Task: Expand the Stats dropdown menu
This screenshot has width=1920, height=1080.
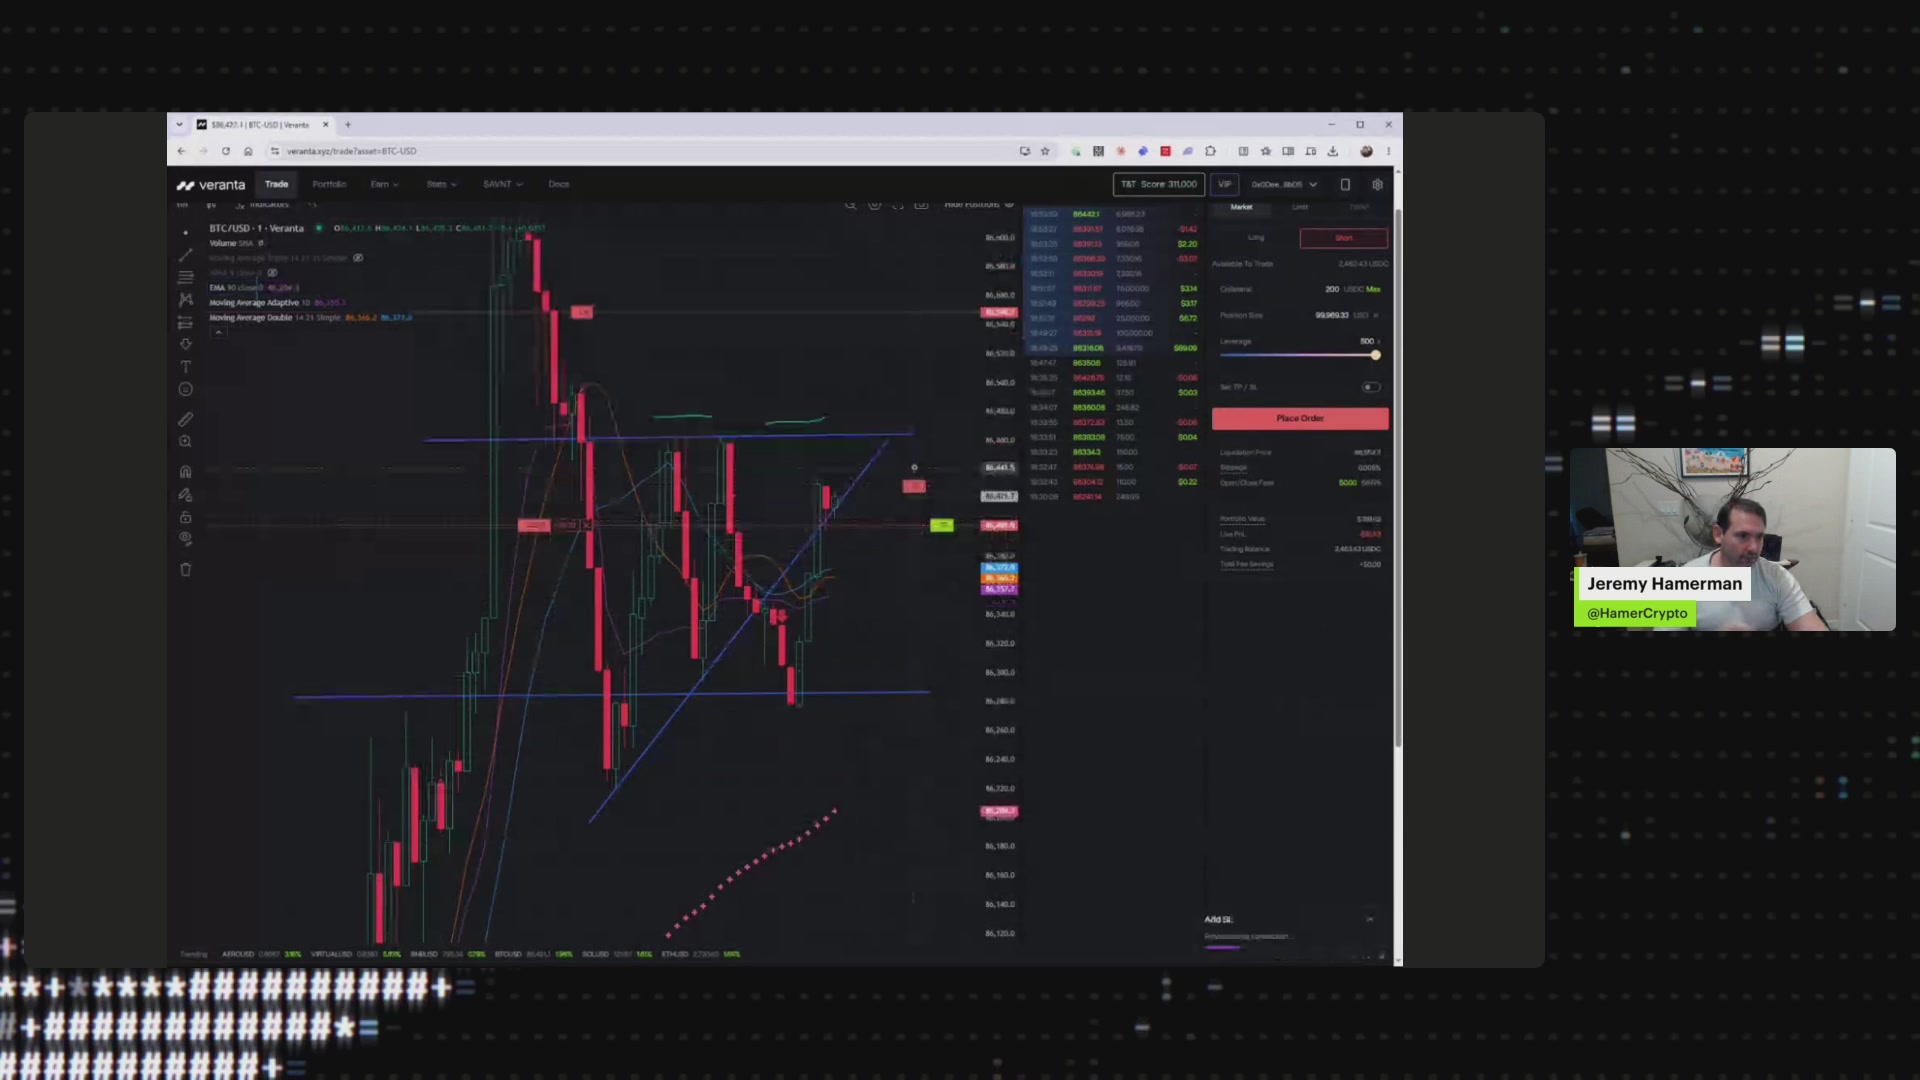Action: (441, 184)
